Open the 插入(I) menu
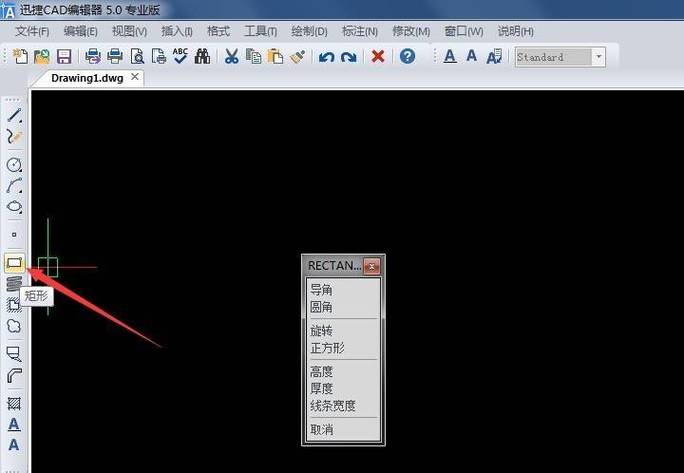Image resolution: width=684 pixels, height=473 pixels. [x=177, y=31]
